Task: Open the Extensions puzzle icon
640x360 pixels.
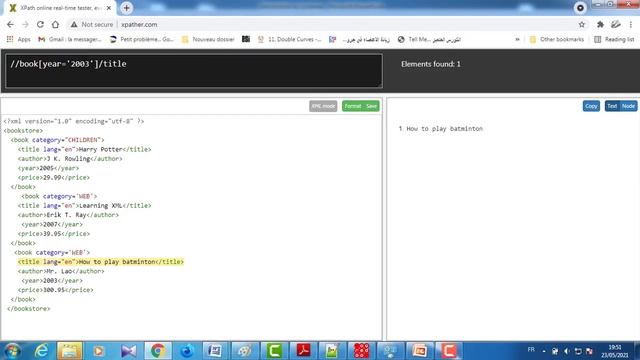Action: [600, 24]
